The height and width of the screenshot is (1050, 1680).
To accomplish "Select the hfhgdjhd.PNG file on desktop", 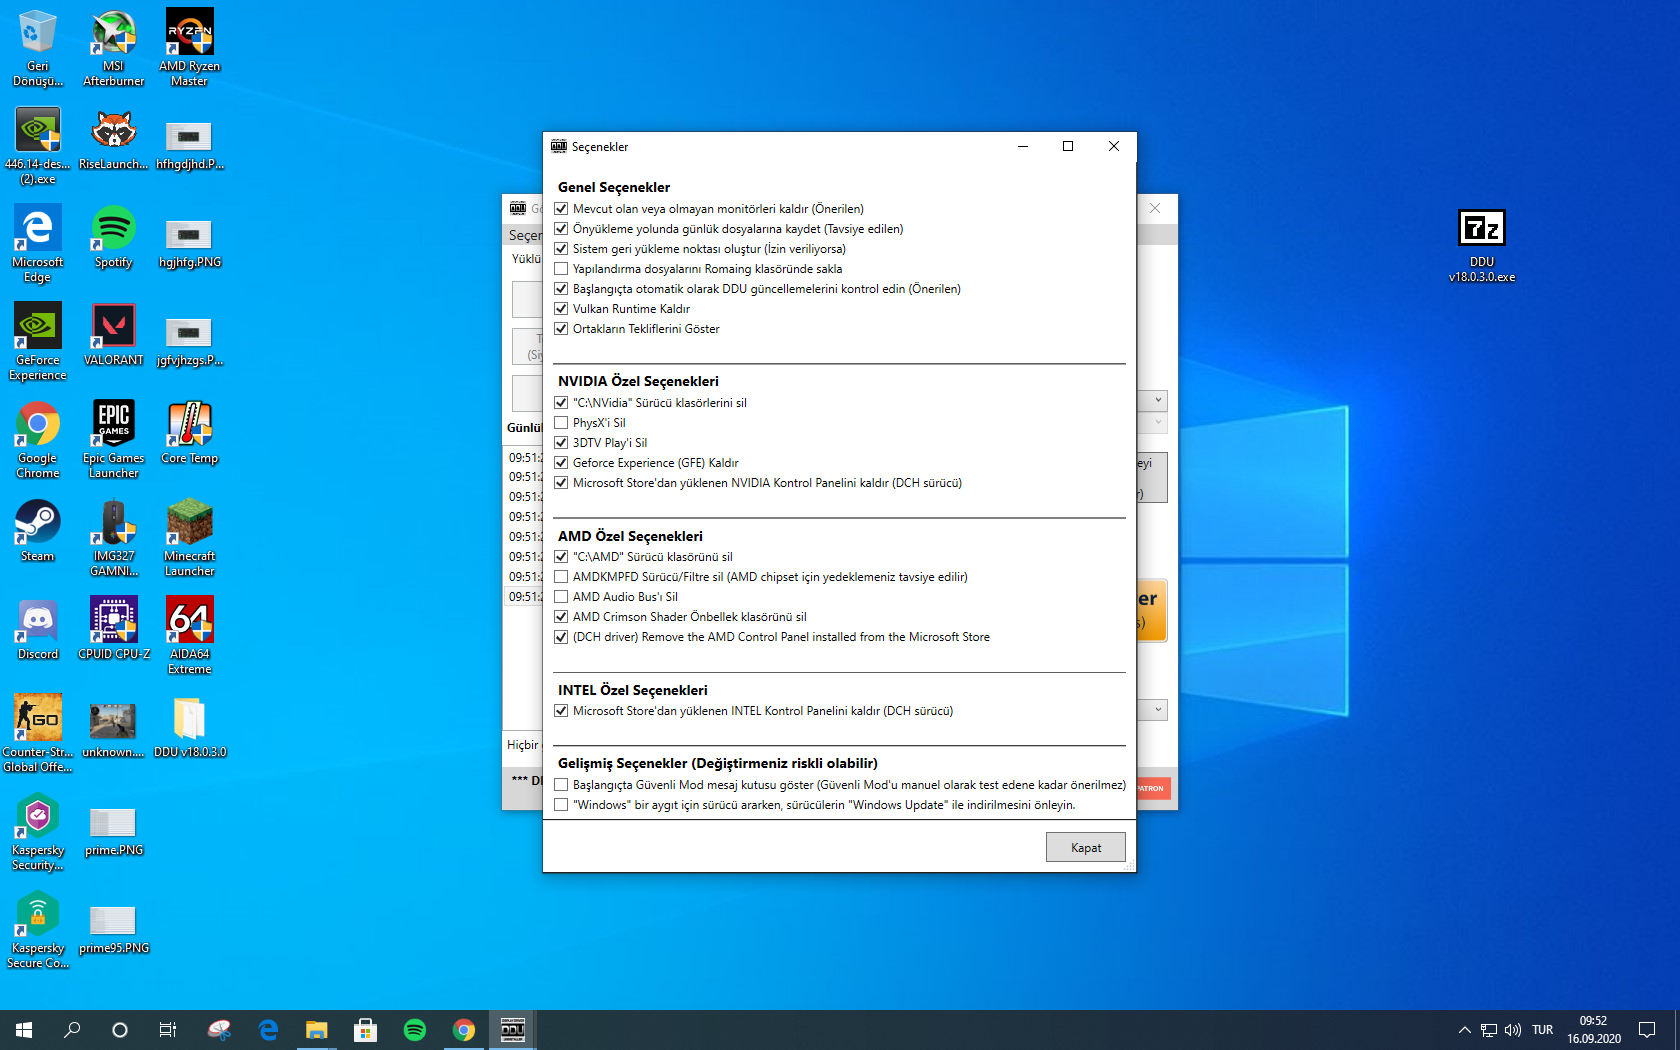I will coord(190,146).
